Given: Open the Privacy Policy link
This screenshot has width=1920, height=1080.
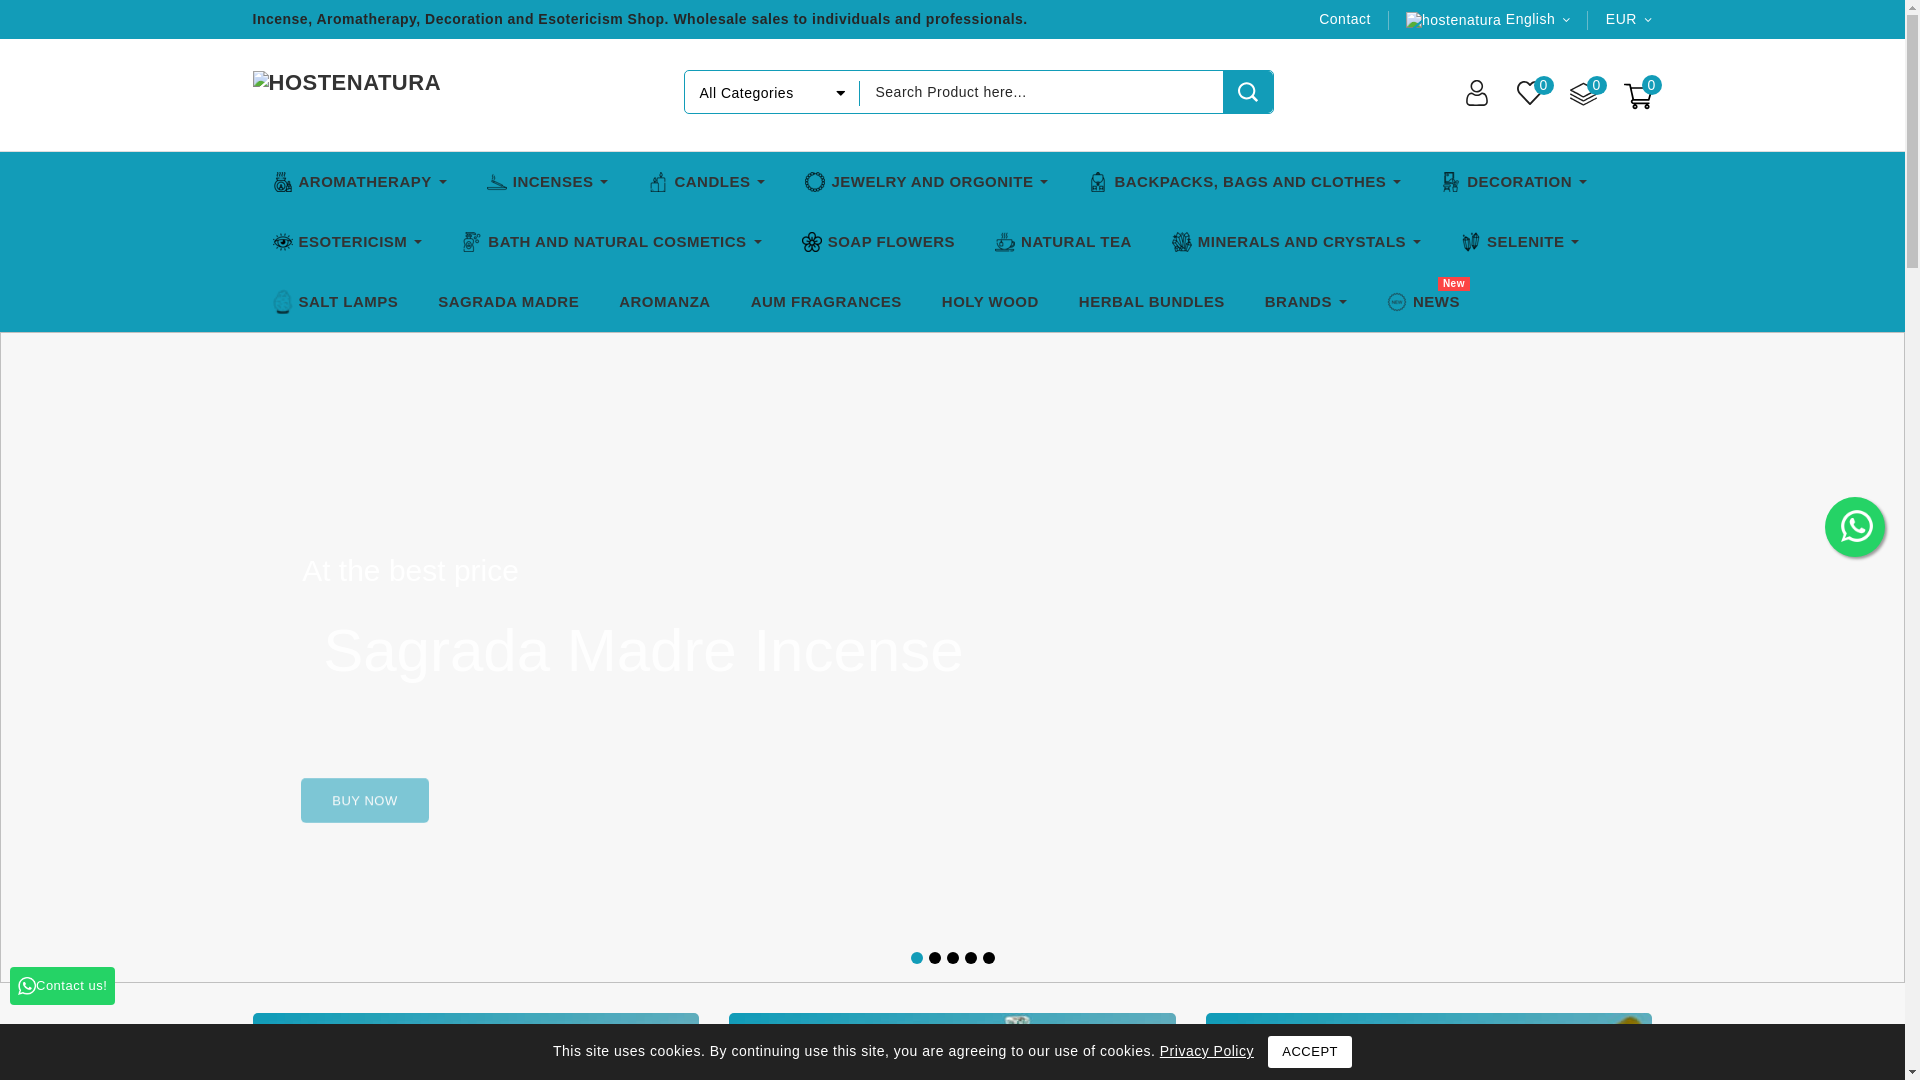Looking at the screenshot, I should pyautogui.click(x=1206, y=1051).
